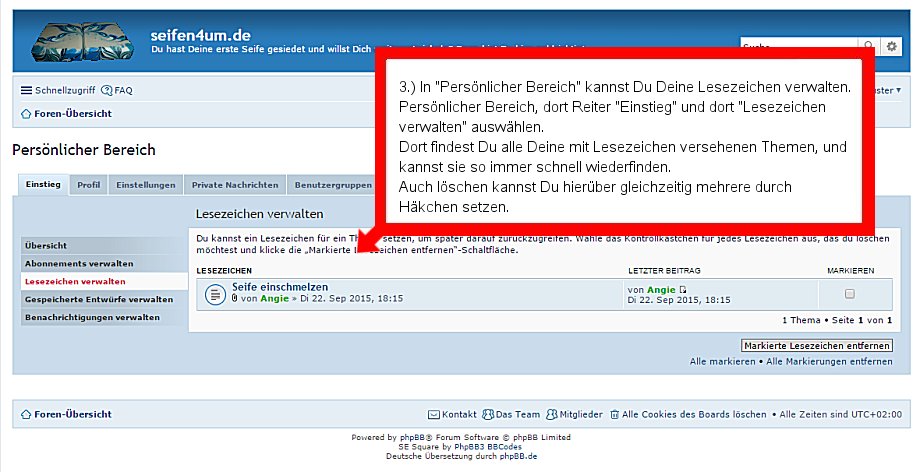The width and height of the screenshot is (920, 472).
Task: Click the FAQ question mark icon
Action: pos(106,90)
